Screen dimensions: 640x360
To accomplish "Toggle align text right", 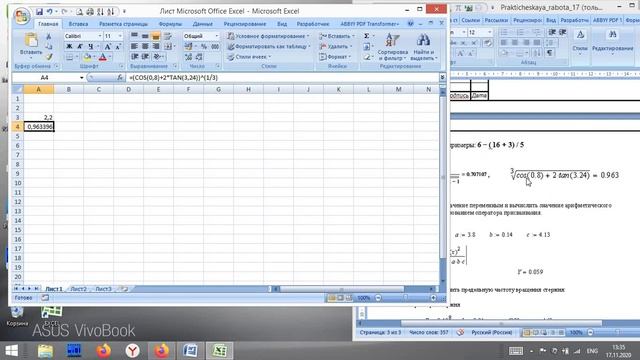I will (x=156, y=47).
